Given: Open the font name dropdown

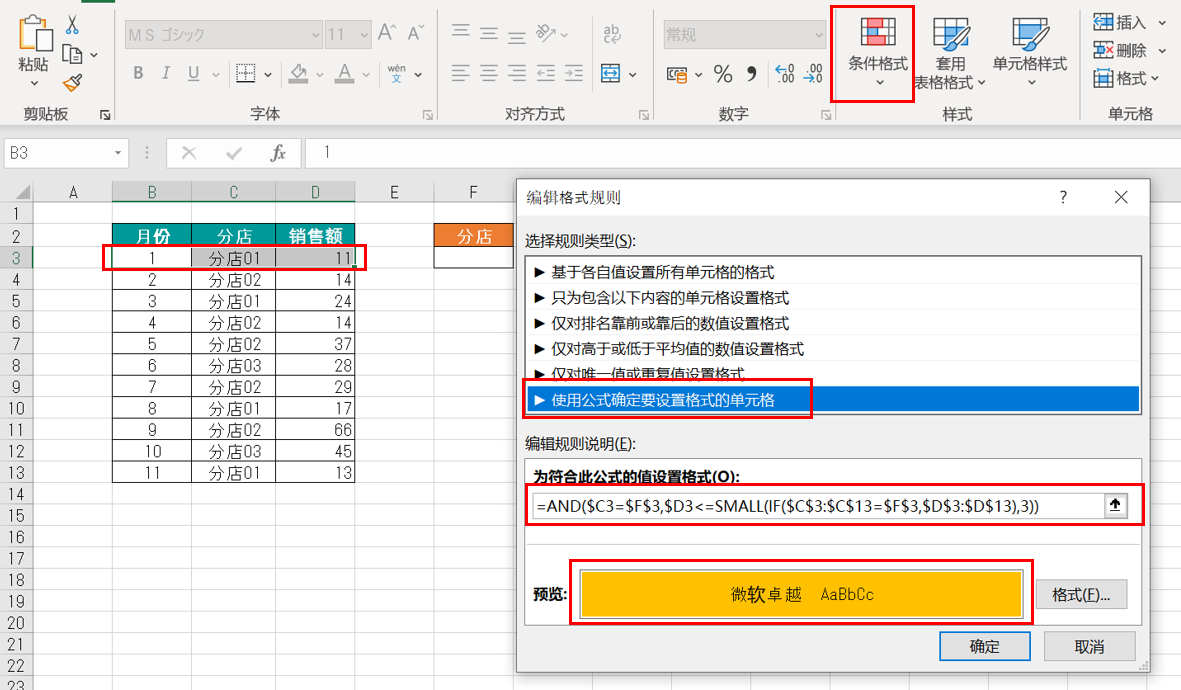Looking at the screenshot, I should tap(316, 35).
